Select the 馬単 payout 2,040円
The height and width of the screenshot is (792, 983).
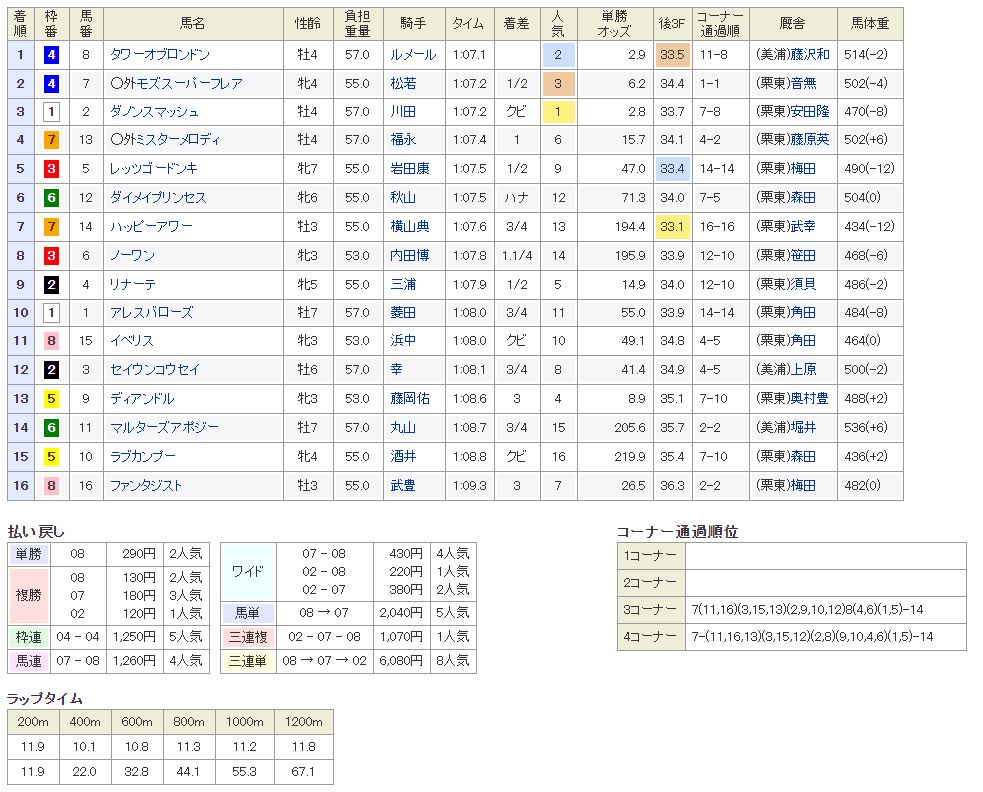click(401, 613)
